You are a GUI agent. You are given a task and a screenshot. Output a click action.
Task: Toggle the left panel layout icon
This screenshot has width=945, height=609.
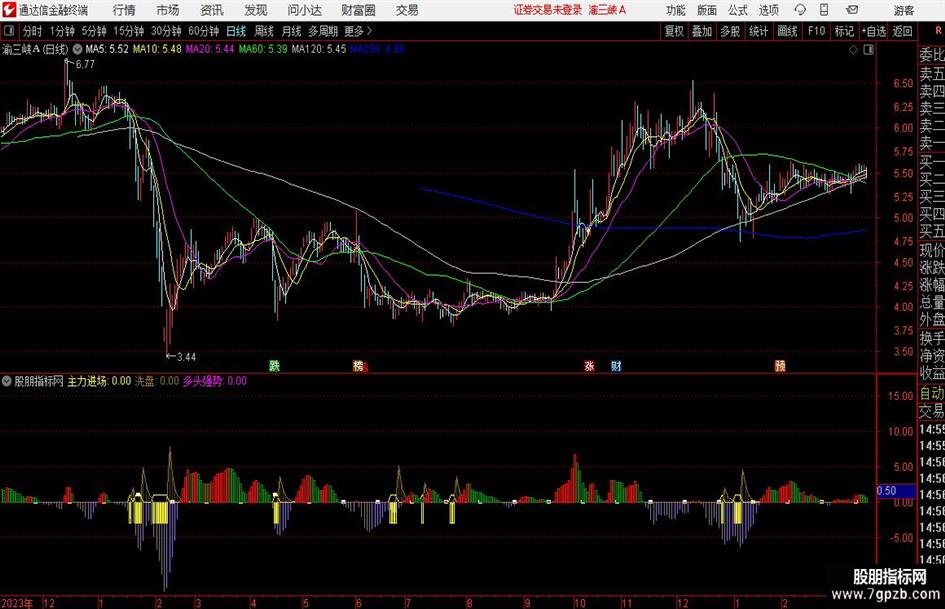click(x=8, y=31)
